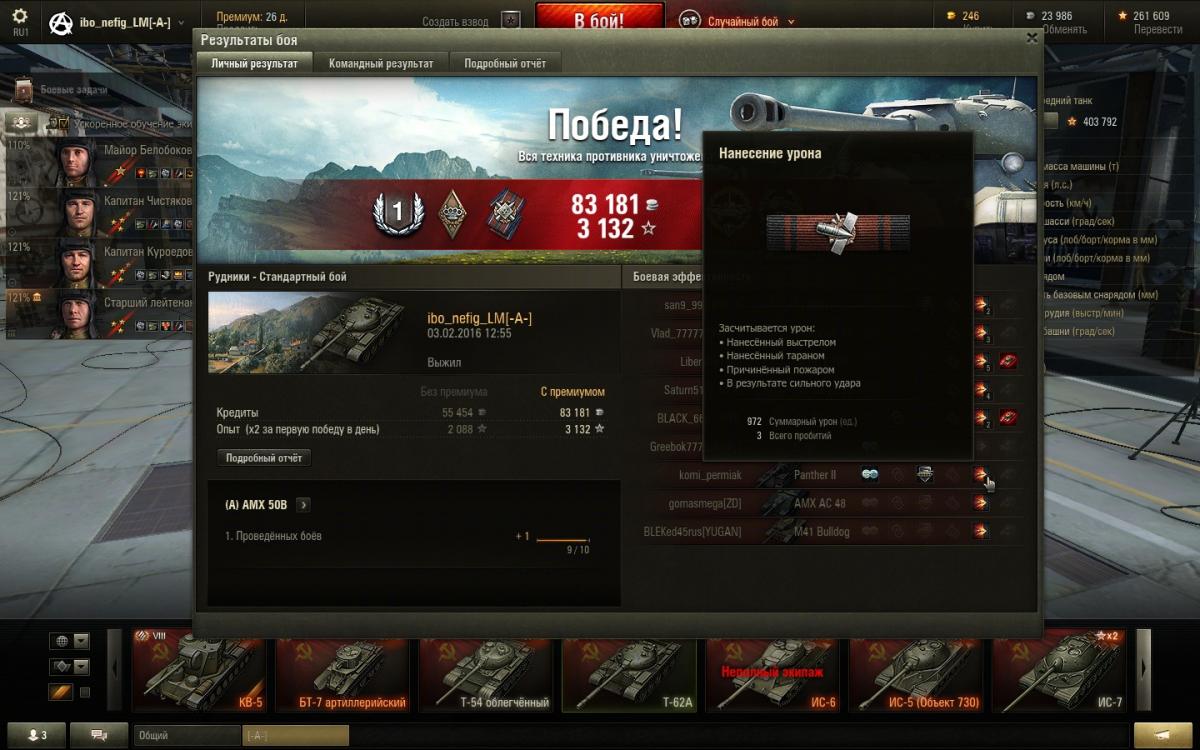Viewport: 1200px width, 750px height.
Task: Toggle the orange stripe tank filter button
Action: click(x=61, y=692)
